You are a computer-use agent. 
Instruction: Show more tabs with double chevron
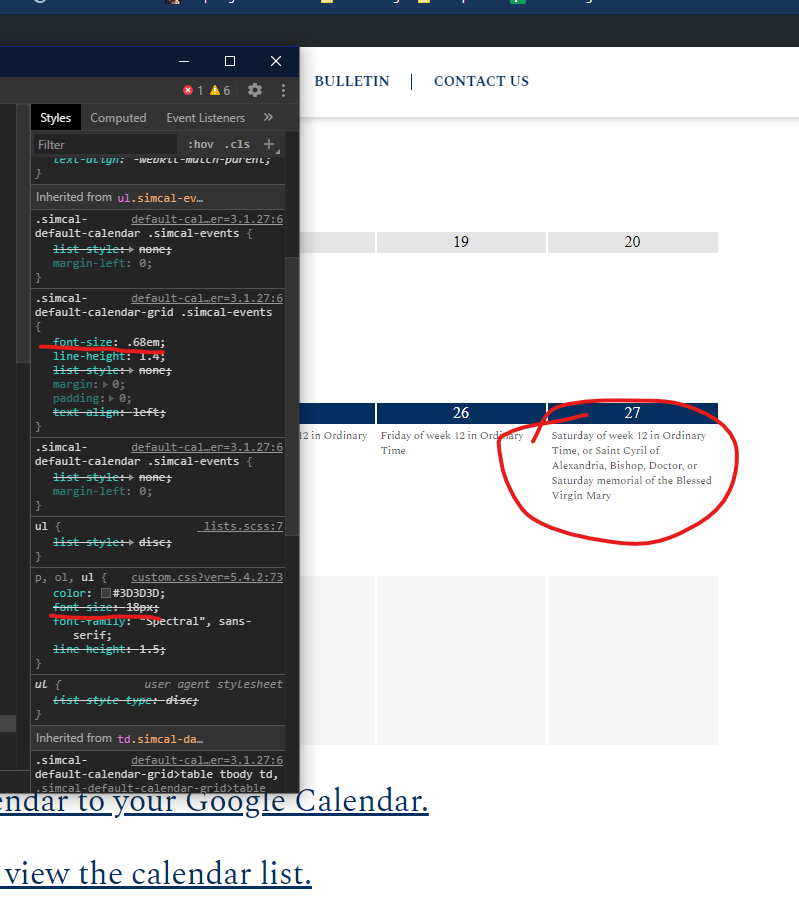tap(268, 117)
